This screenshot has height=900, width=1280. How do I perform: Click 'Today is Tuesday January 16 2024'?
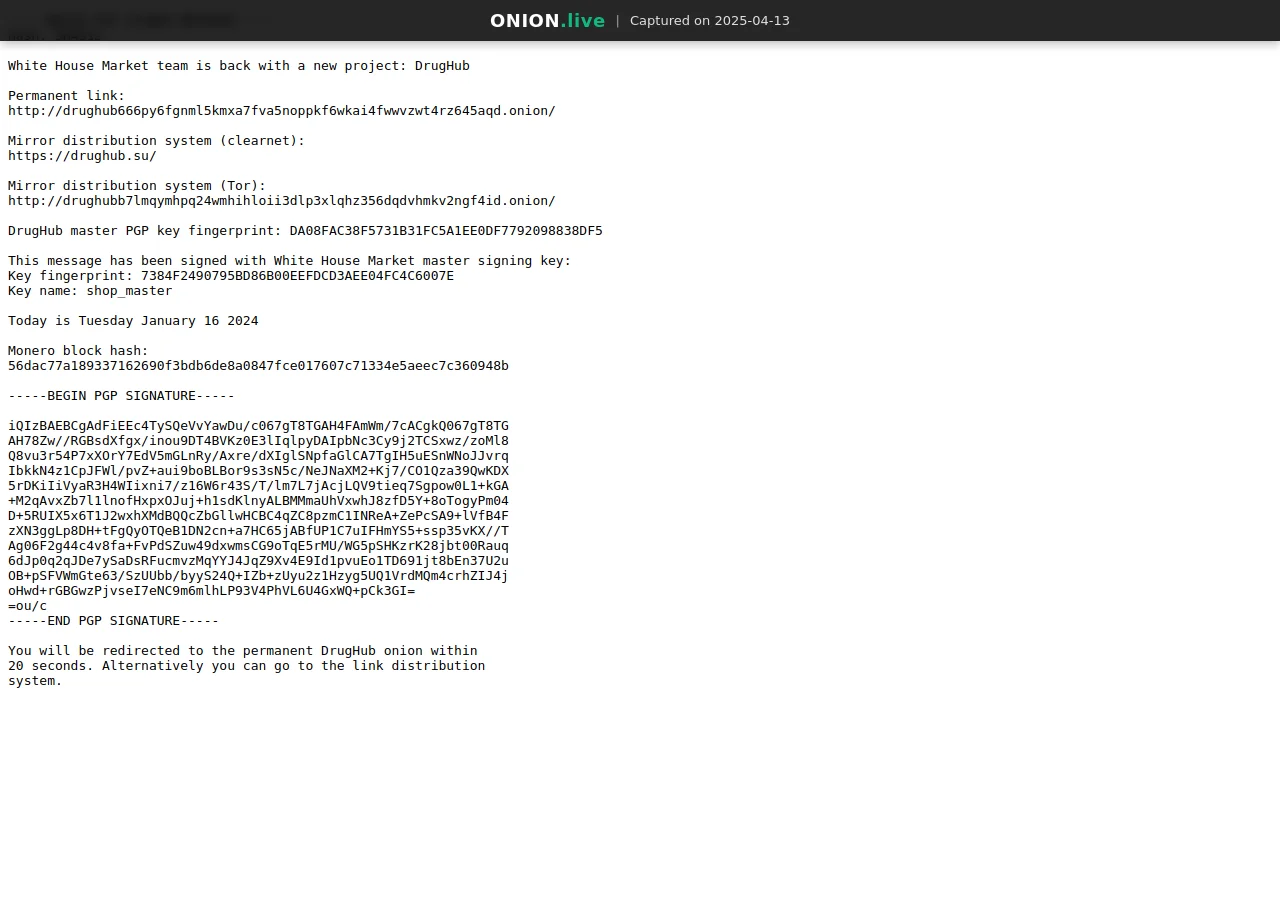click(x=133, y=321)
